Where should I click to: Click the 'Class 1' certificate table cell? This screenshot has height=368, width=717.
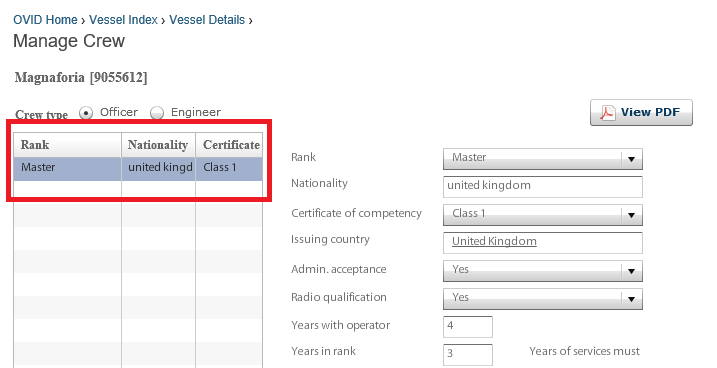229,169
